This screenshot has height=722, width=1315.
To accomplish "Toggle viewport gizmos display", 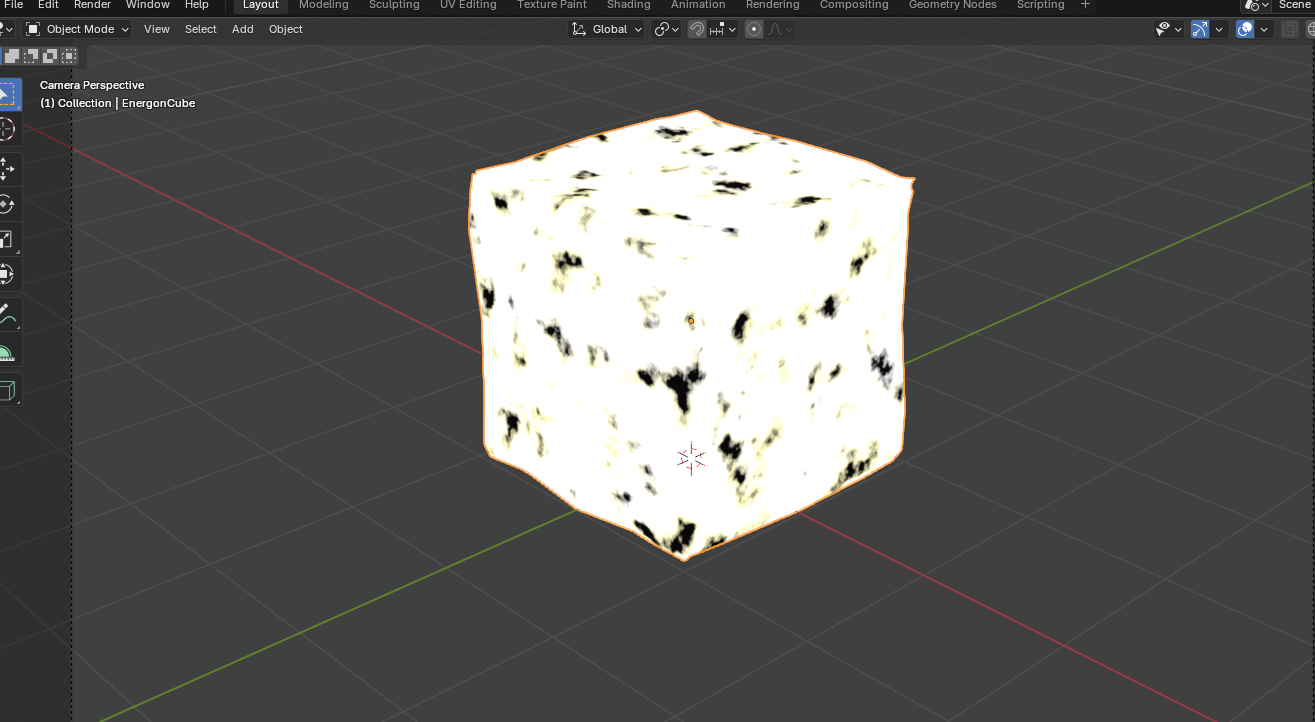I will [1200, 29].
